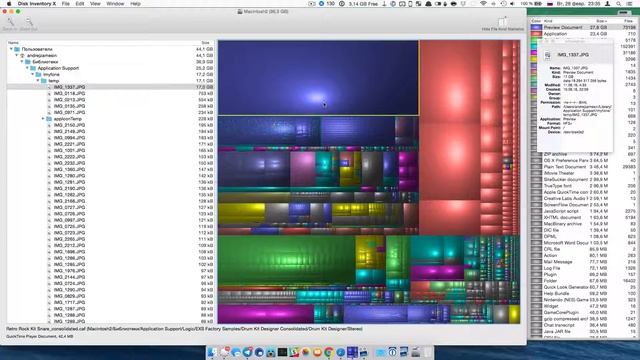The image size is (640, 360).
Task: Select the IMG_1337.JPG row in tree
Action: coord(110,87)
